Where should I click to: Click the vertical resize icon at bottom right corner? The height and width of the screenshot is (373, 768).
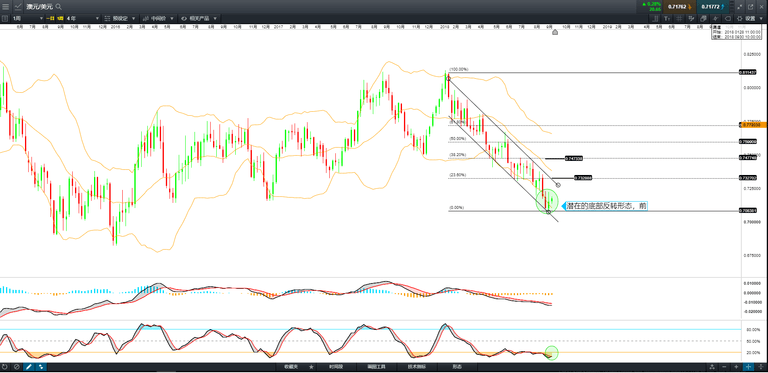[761, 367]
